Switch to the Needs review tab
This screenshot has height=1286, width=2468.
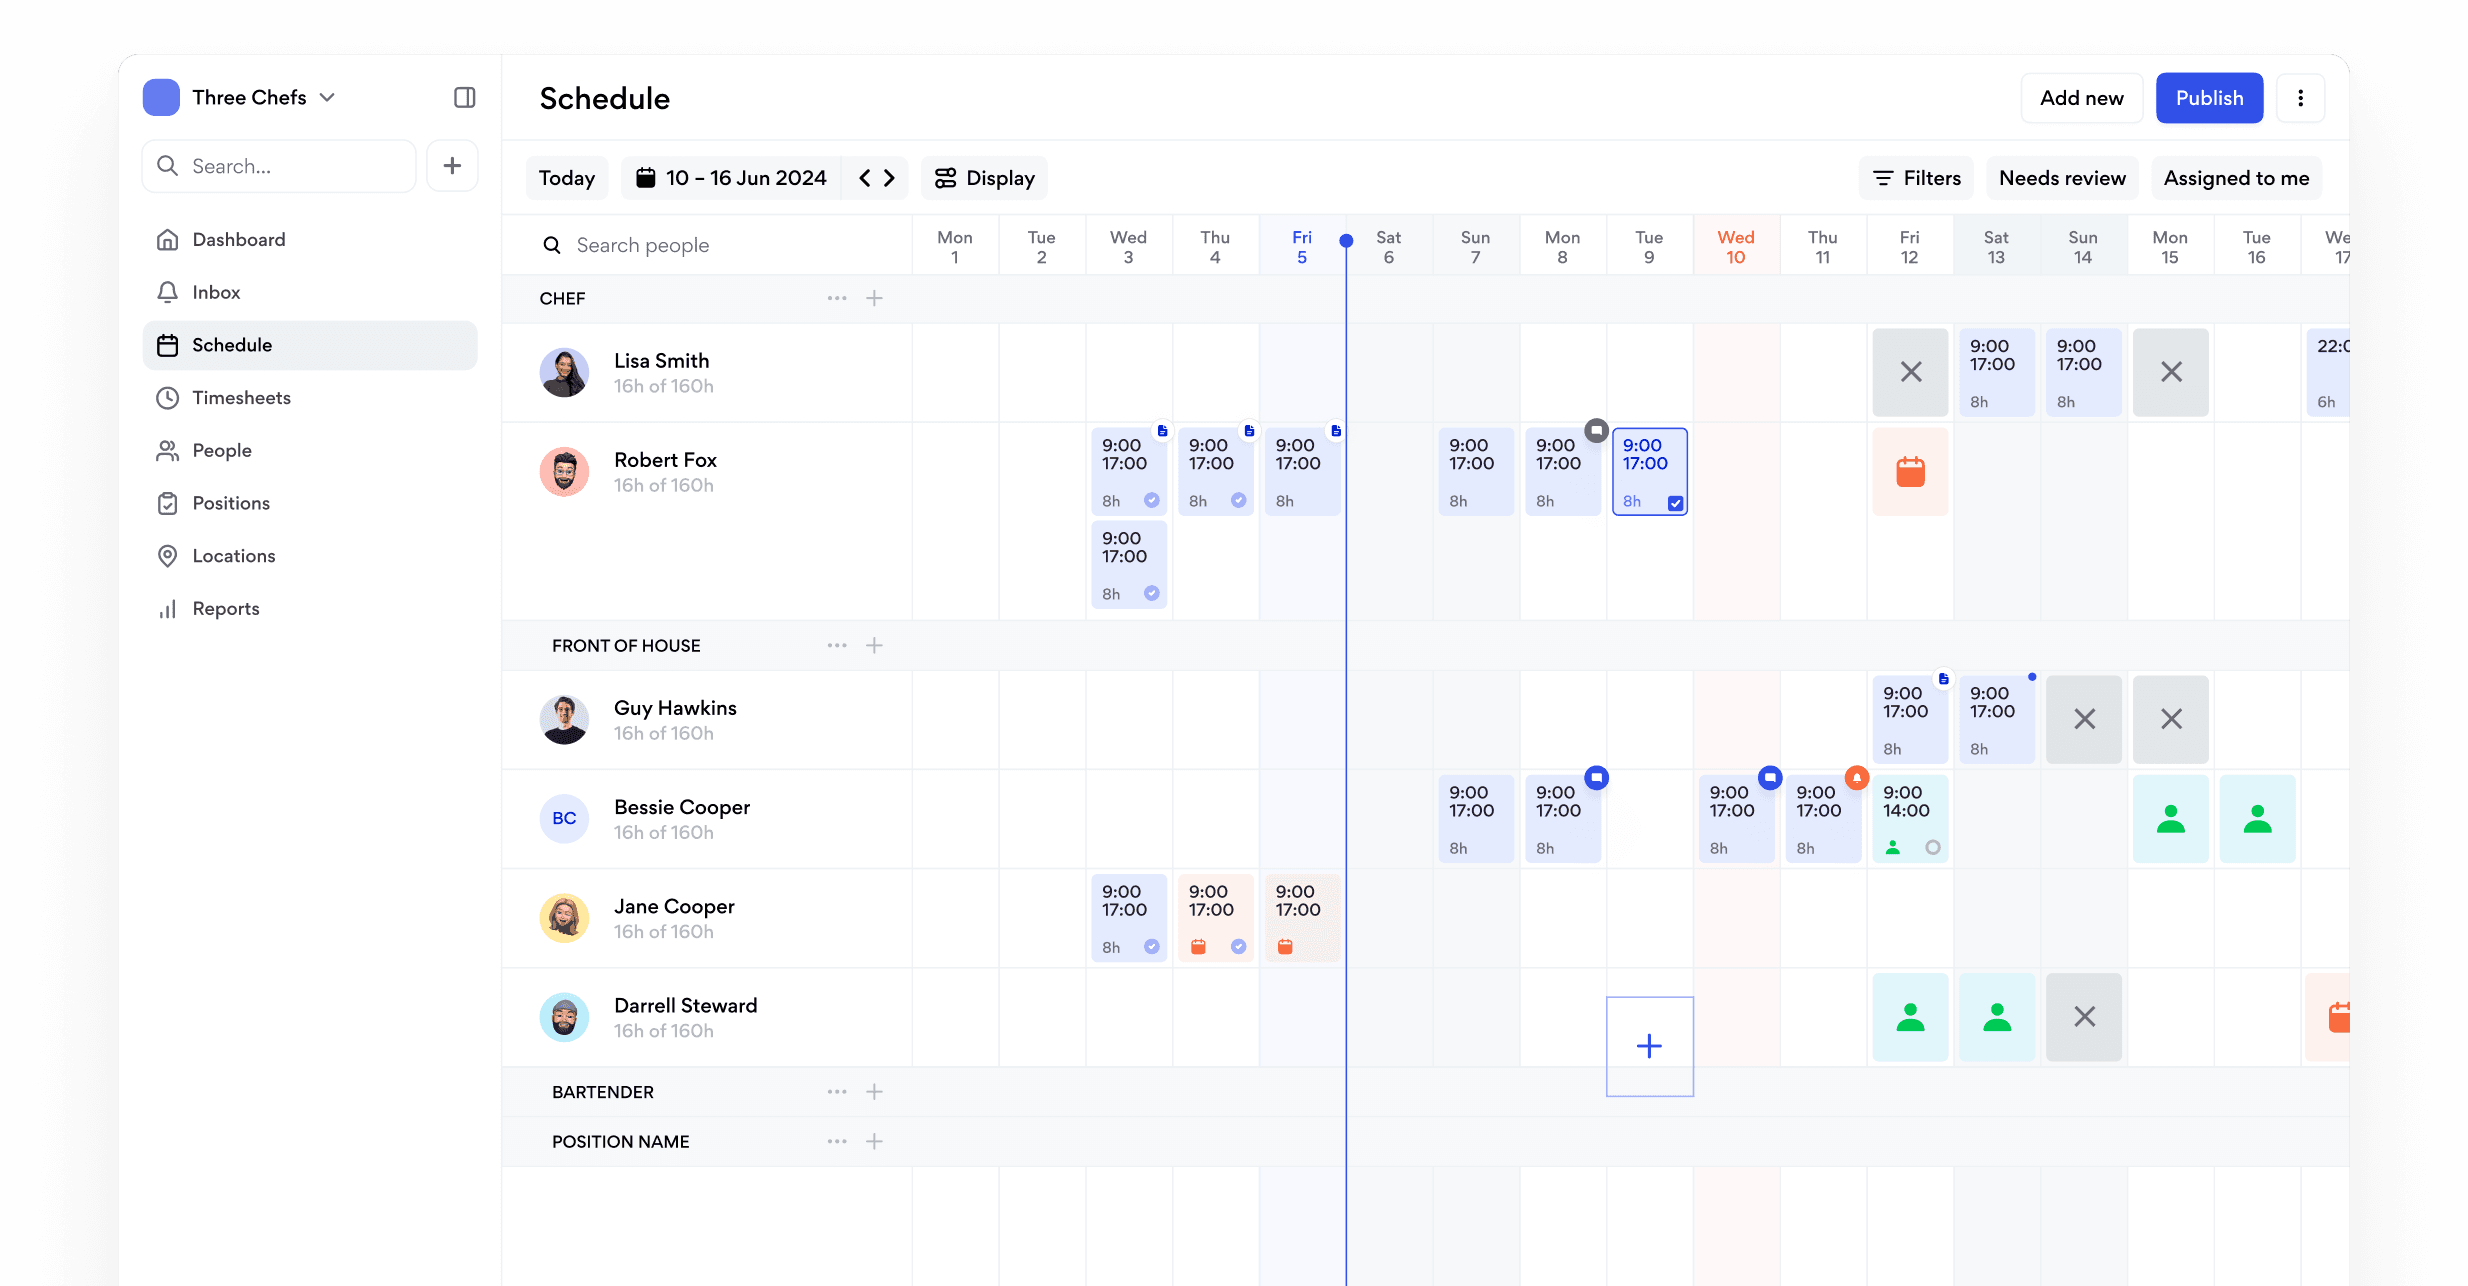[x=2062, y=177]
